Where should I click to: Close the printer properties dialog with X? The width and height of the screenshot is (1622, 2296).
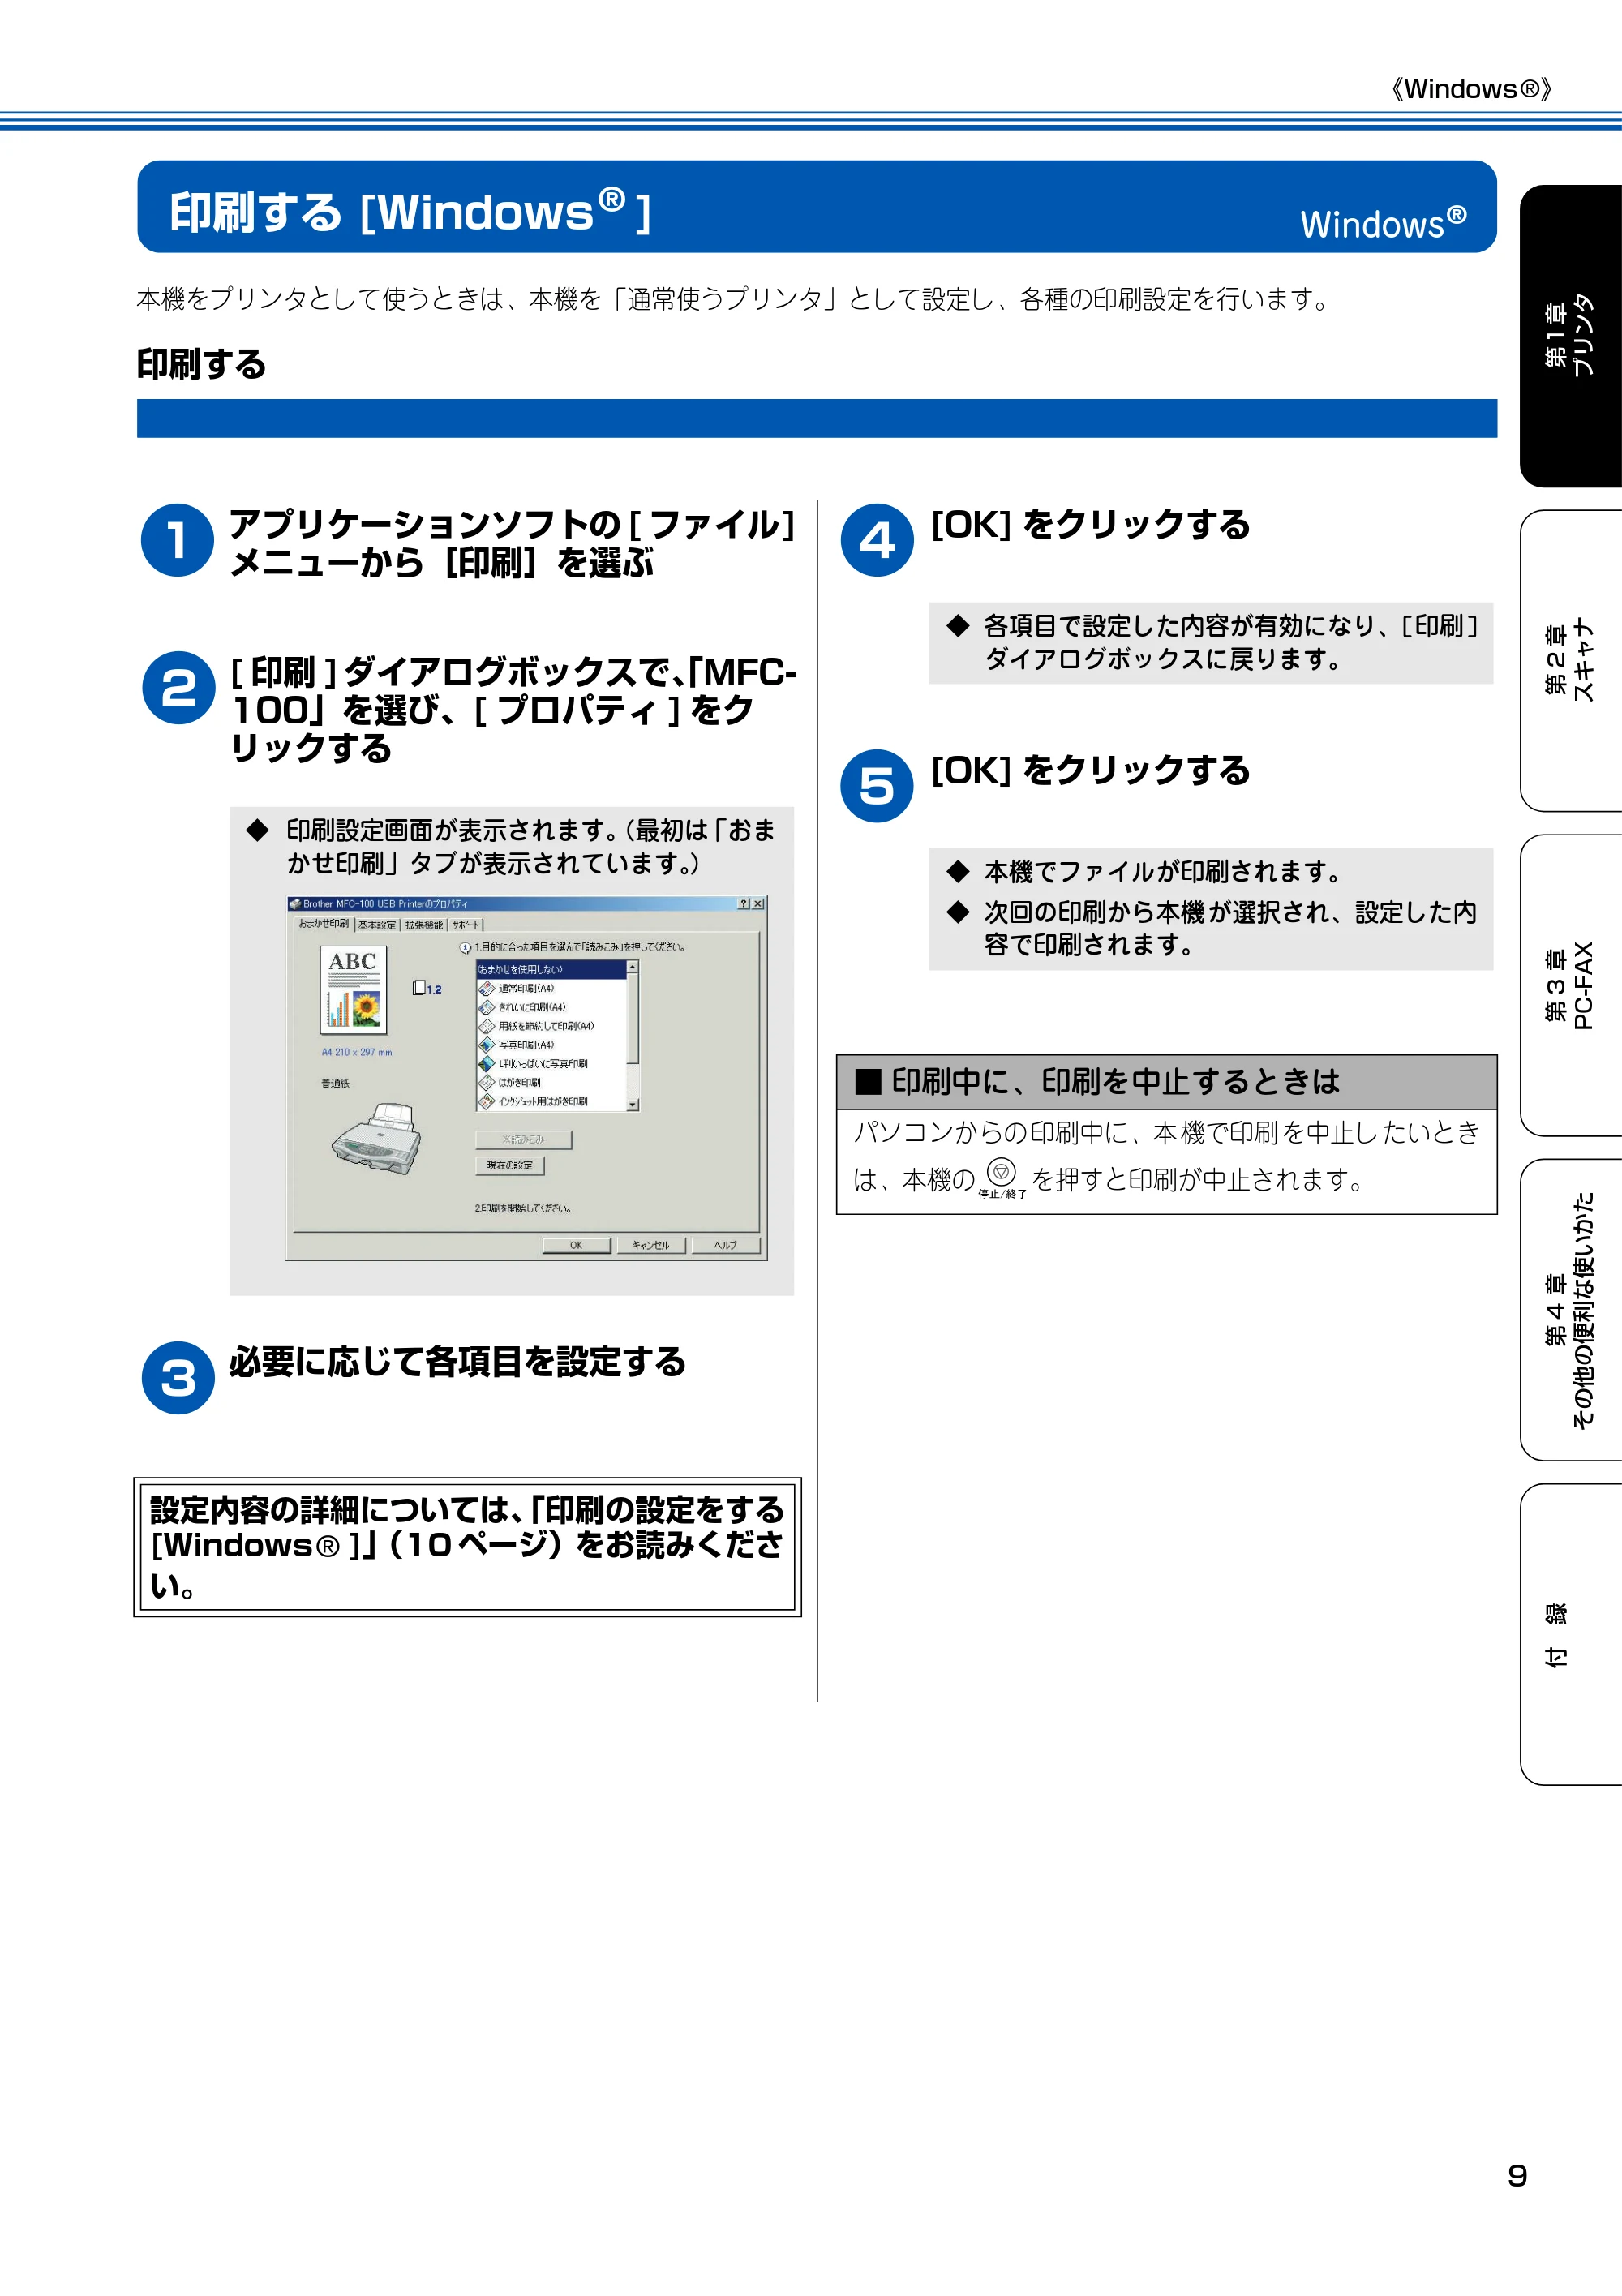pos(758,904)
